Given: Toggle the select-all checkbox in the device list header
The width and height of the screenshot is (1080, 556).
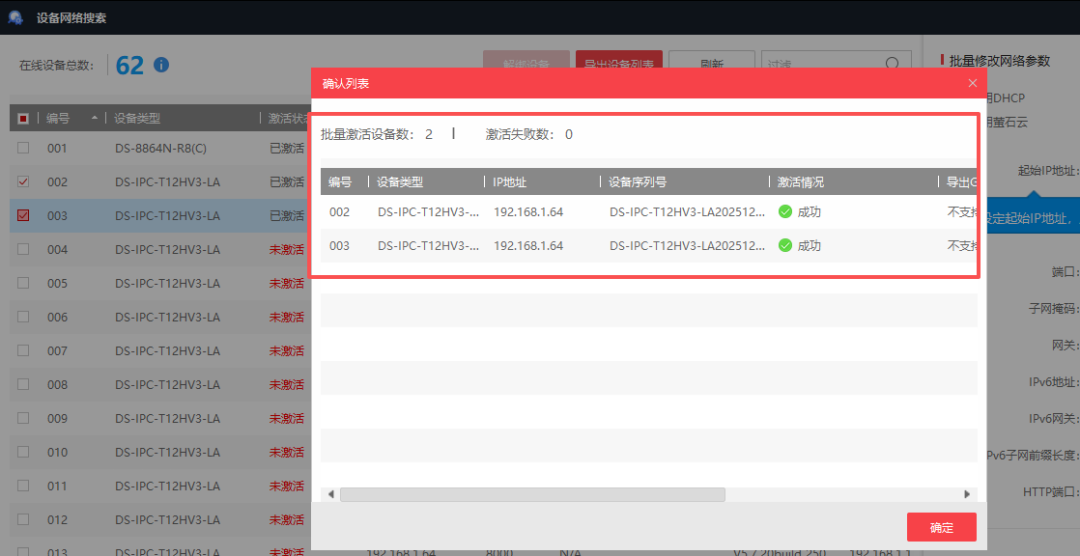Looking at the screenshot, I should coord(23,118).
